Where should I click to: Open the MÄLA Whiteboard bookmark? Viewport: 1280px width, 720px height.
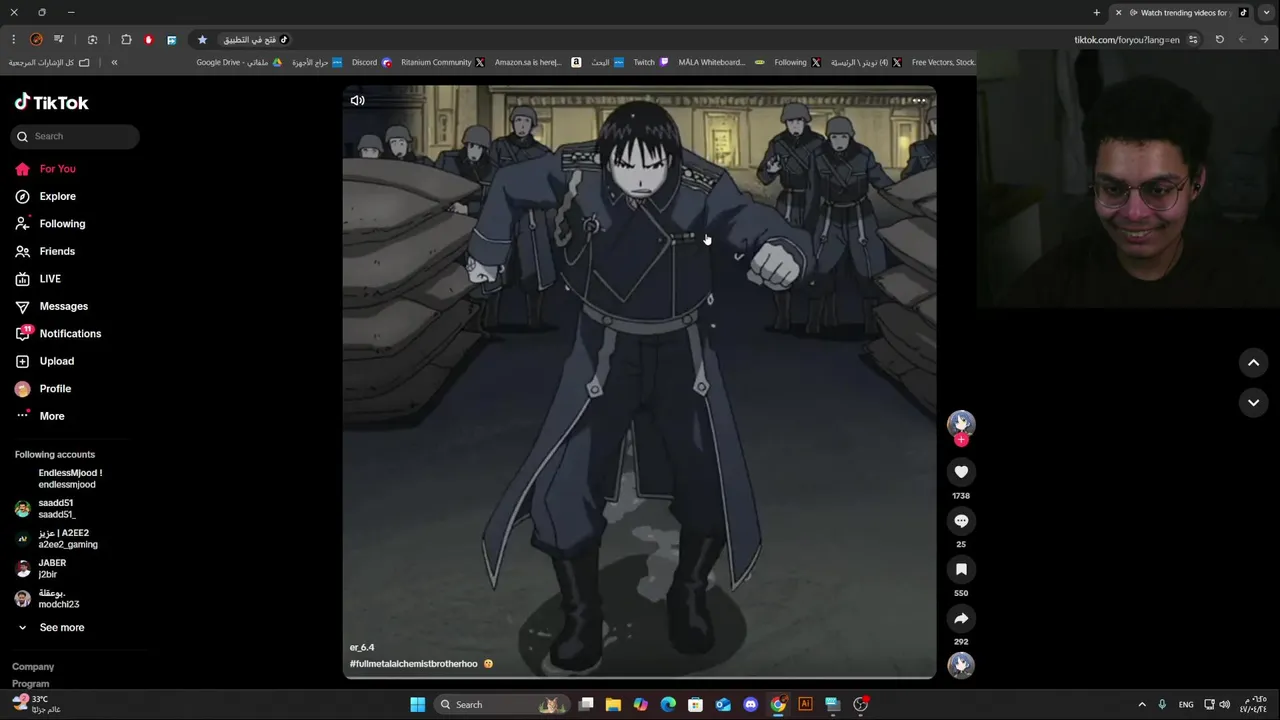(721, 62)
